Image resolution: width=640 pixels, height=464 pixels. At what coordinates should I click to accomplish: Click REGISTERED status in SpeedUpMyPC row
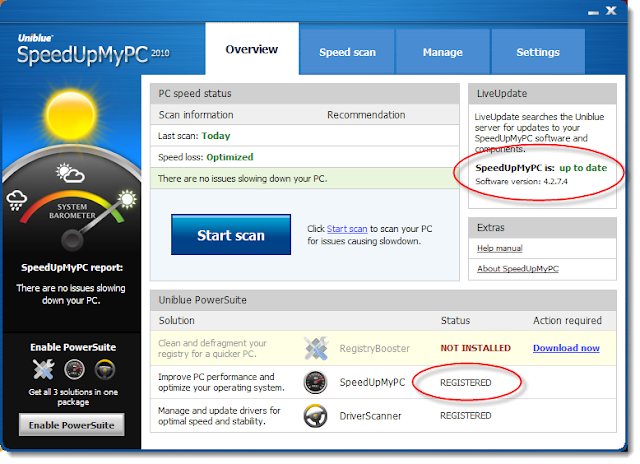coord(466,382)
